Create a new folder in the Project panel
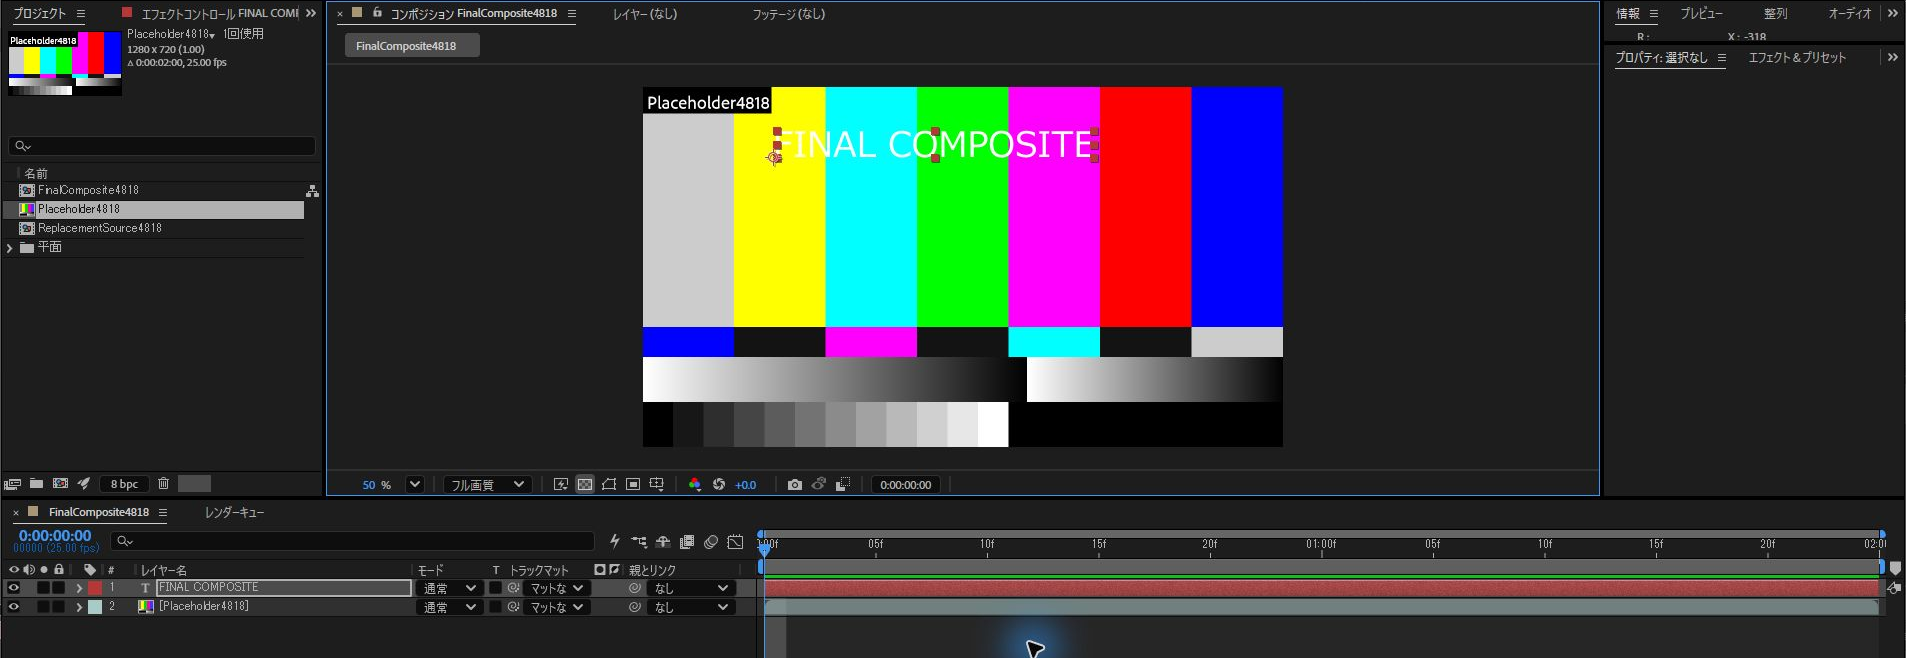The image size is (1906, 658). tap(37, 484)
